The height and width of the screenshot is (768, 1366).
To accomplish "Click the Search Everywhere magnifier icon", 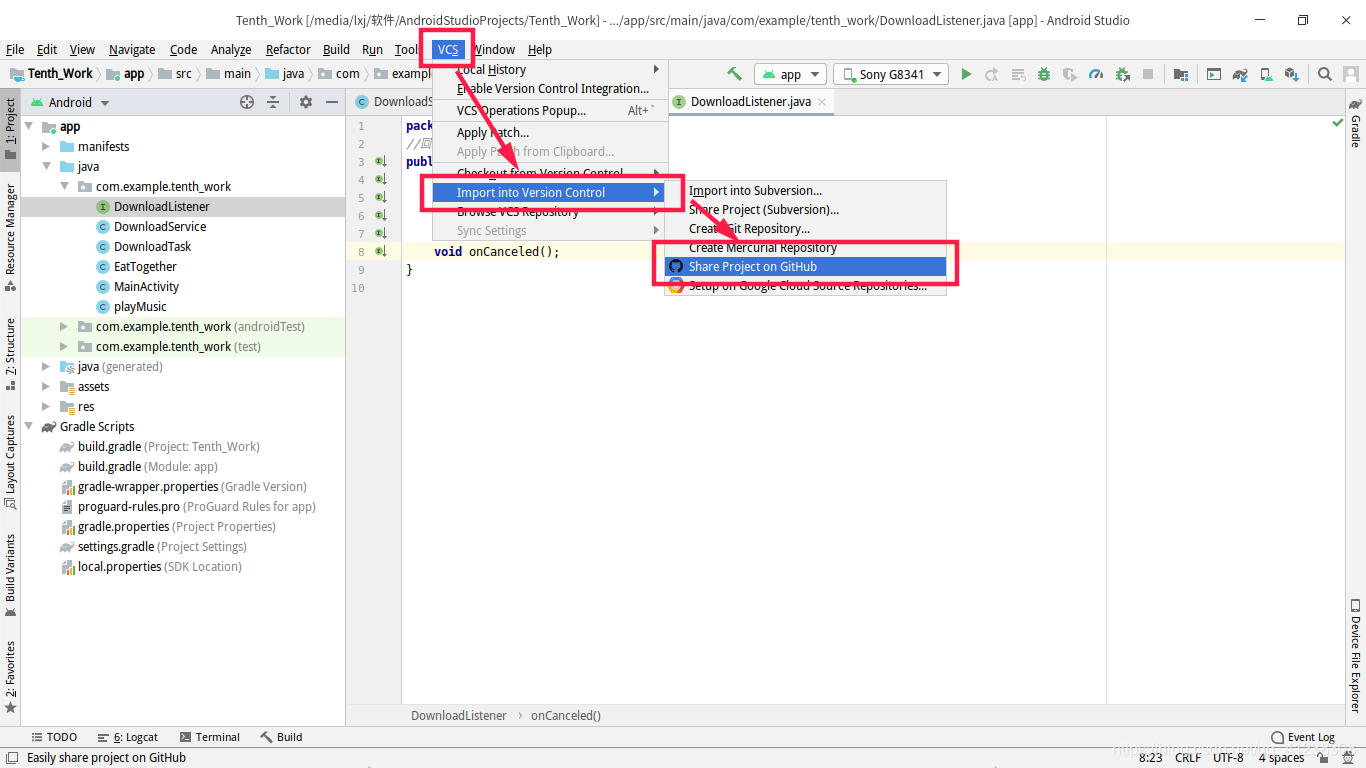I will point(1325,74).
